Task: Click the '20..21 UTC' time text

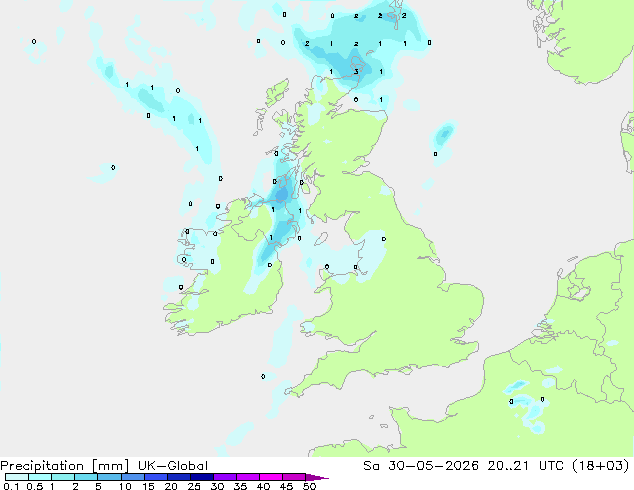Action: [526, 466]
